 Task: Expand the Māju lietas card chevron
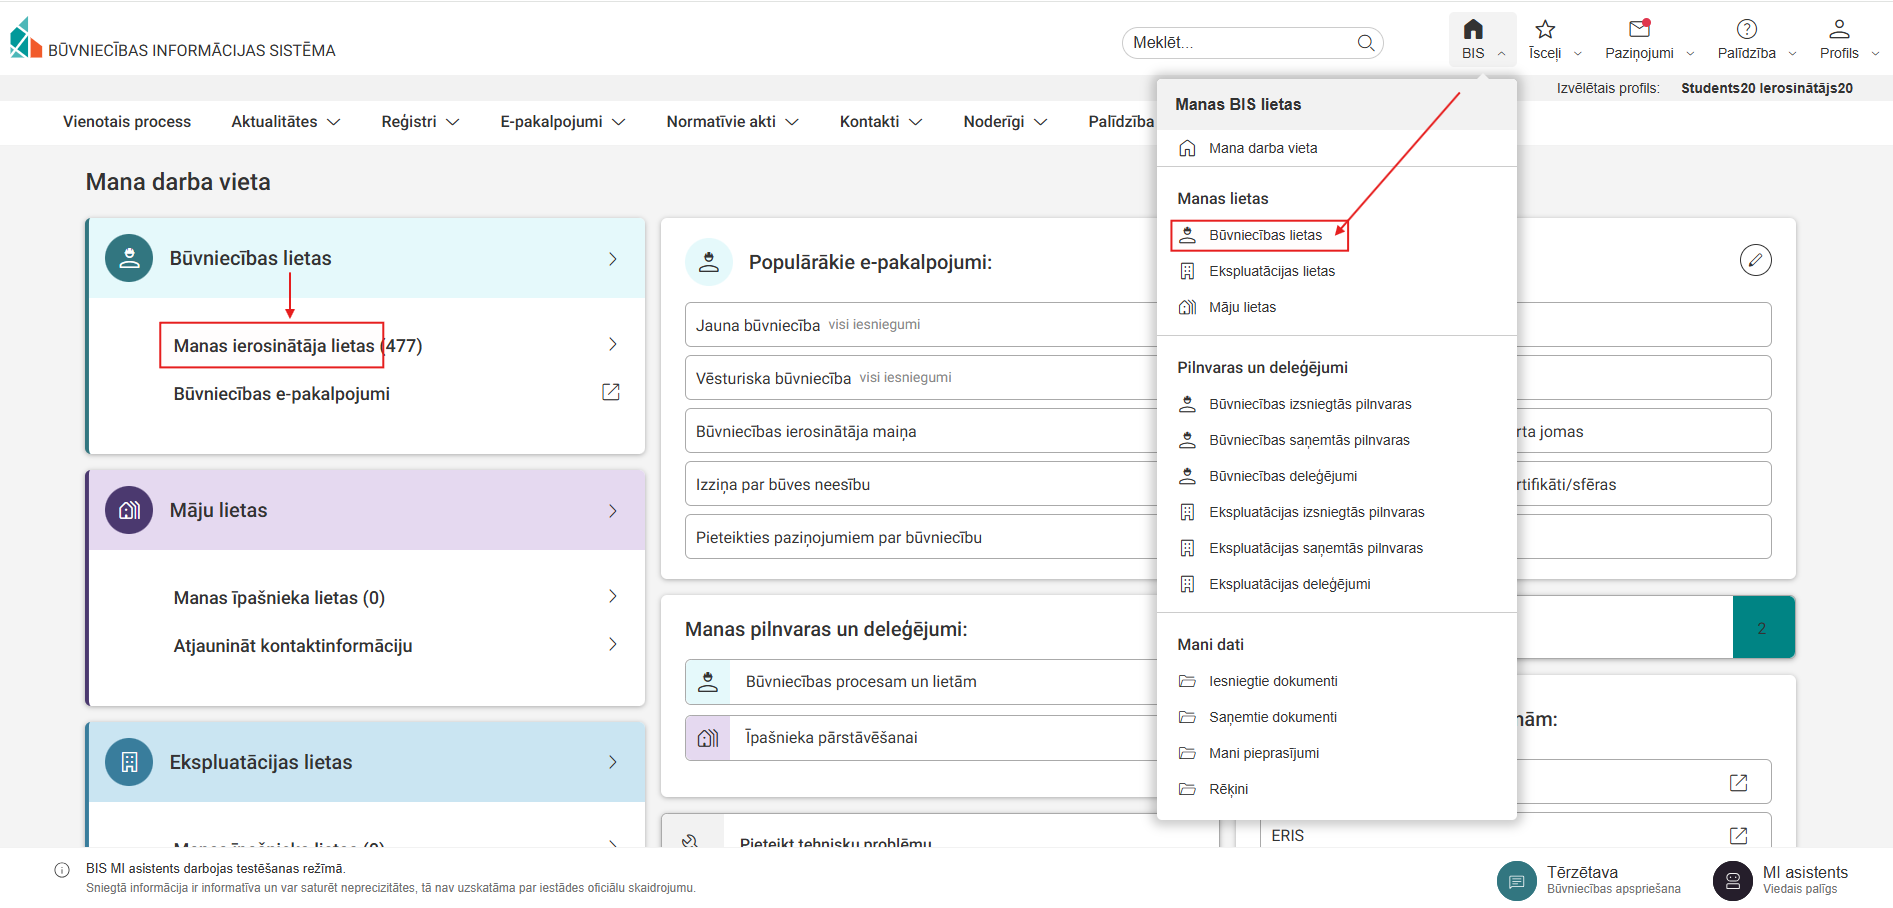613,511
